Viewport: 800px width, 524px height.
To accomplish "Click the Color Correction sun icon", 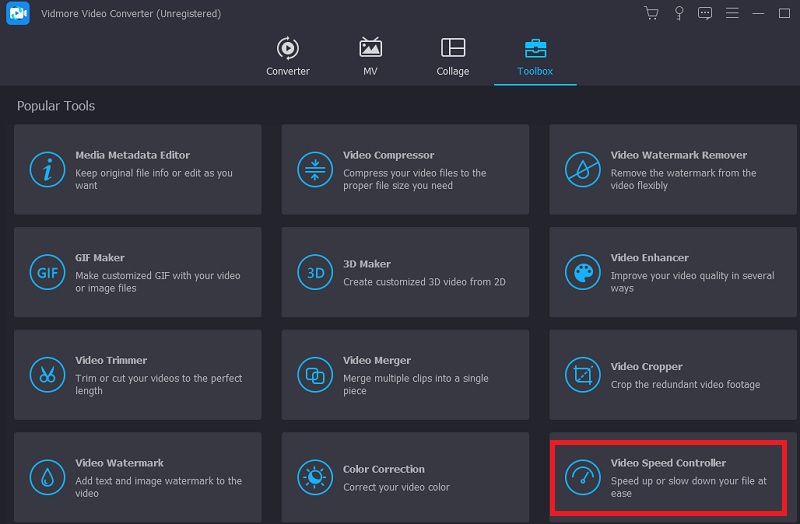I will coord(315,477).
